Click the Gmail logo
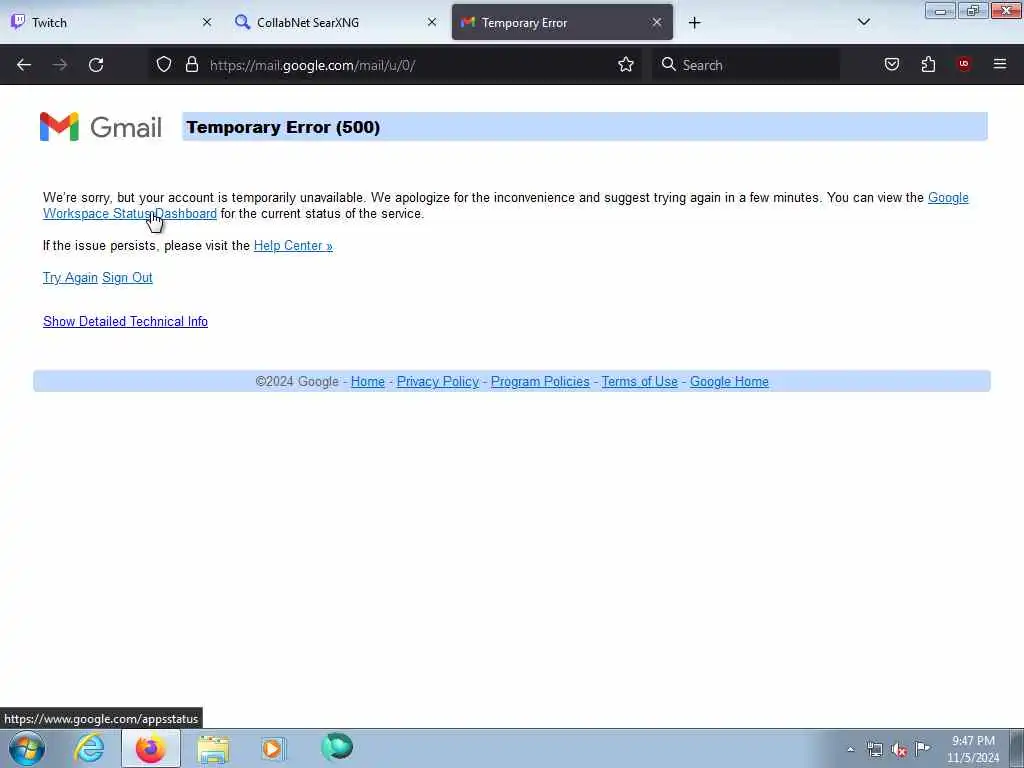1024x768 pixels. point(101,127)
